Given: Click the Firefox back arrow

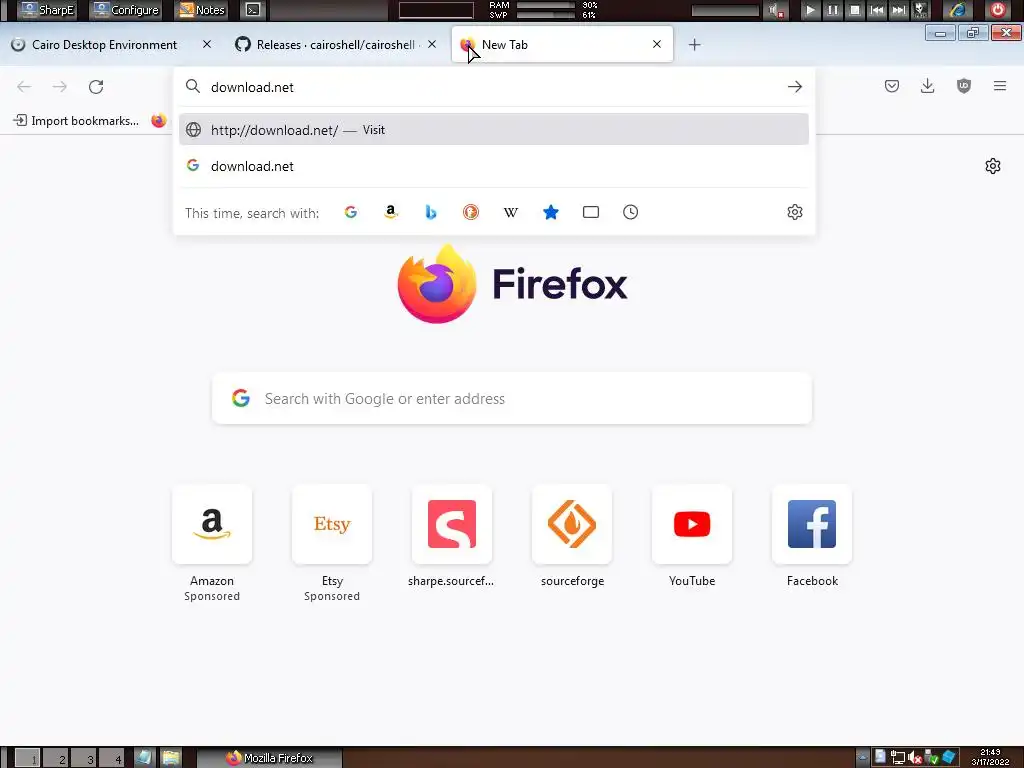Looking at the screenshot, I should [24, 87].
